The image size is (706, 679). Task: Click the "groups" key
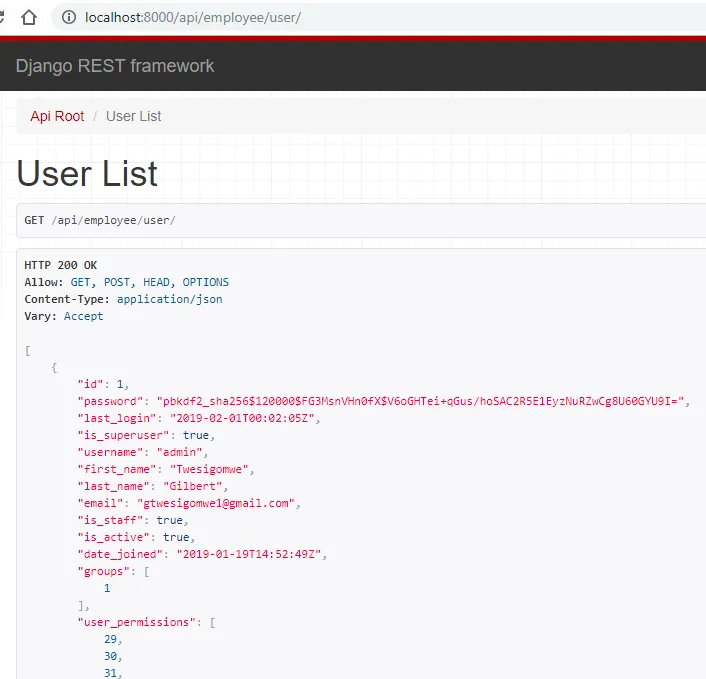pos(104,571)
